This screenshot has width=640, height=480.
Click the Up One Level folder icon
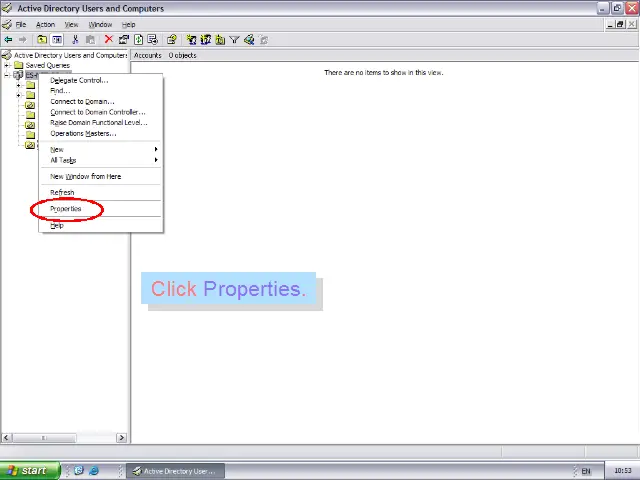(x=41, y=40)
